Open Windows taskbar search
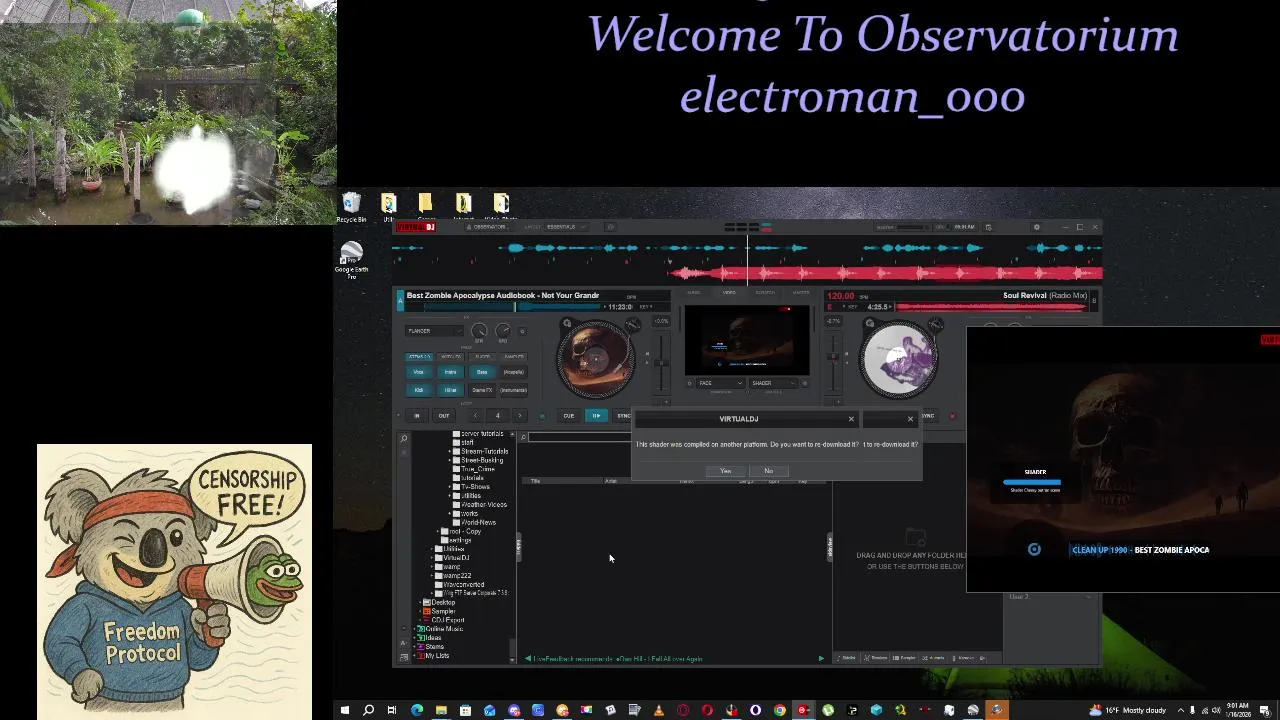This screenshot has width=1280, height=720. pyautogui.click(x=369, y=711)
